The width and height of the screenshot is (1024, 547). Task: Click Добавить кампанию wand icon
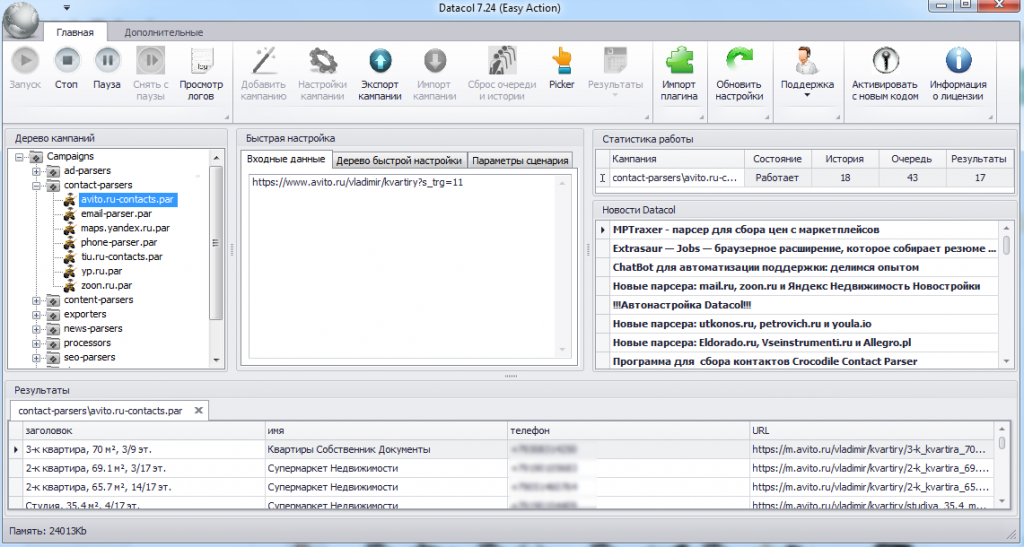(263, 61)
